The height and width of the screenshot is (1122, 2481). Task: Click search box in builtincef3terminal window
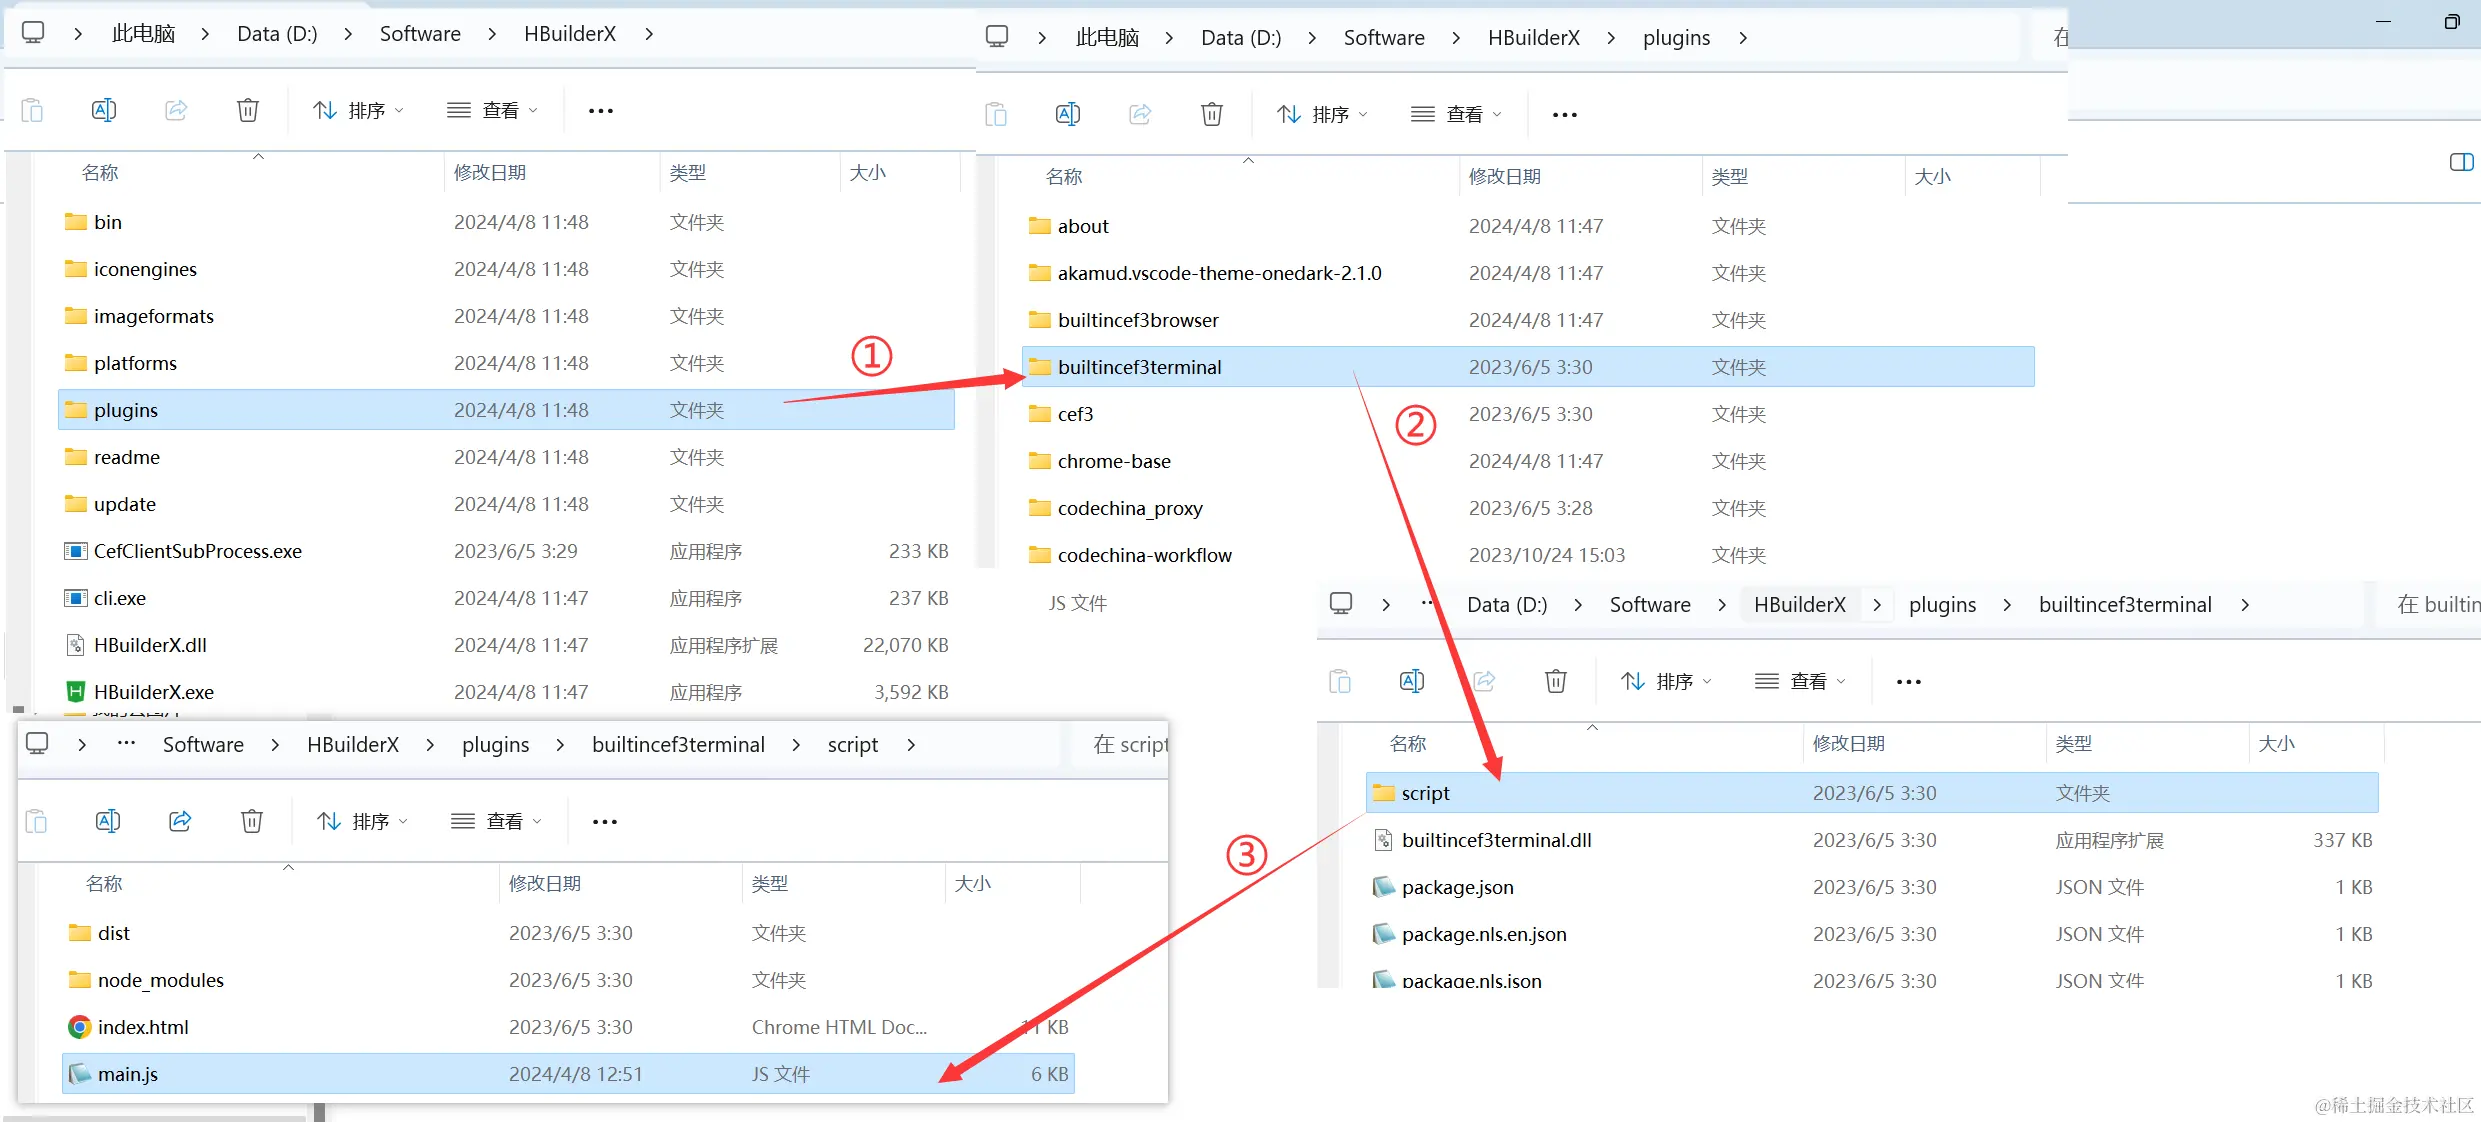(2430, 604)
